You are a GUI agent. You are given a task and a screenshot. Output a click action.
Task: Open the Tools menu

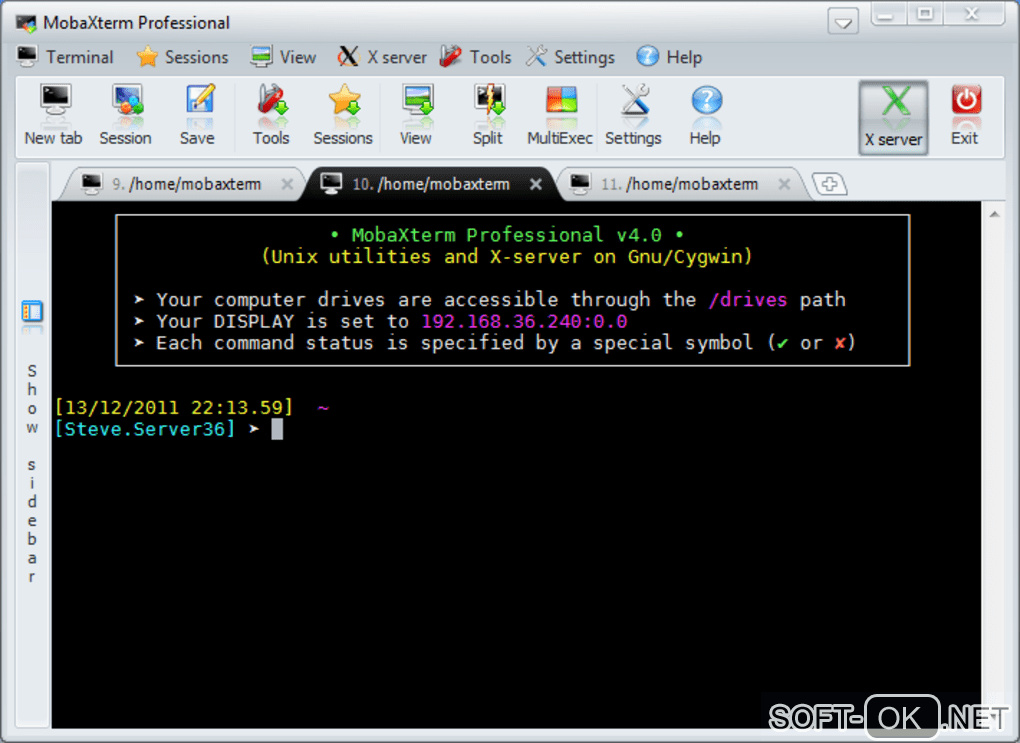[476, 57]
